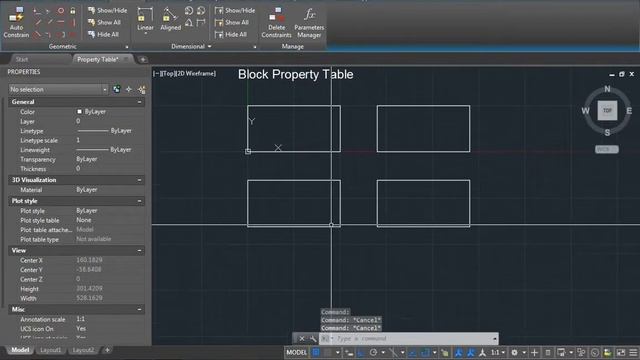Image resolution: width=640 pixels, height=360 pixels.
Task: Click geometric Hide All button
Action: [103, 35]
